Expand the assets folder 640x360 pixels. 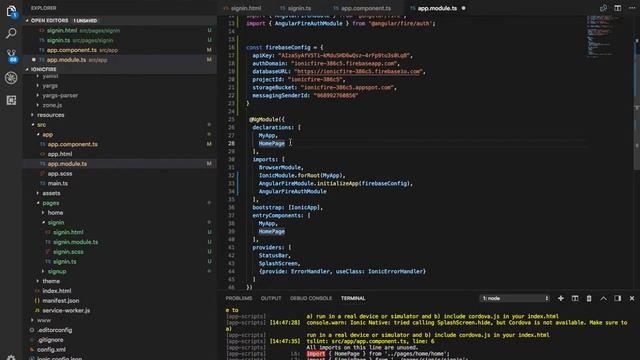[51, 193]
